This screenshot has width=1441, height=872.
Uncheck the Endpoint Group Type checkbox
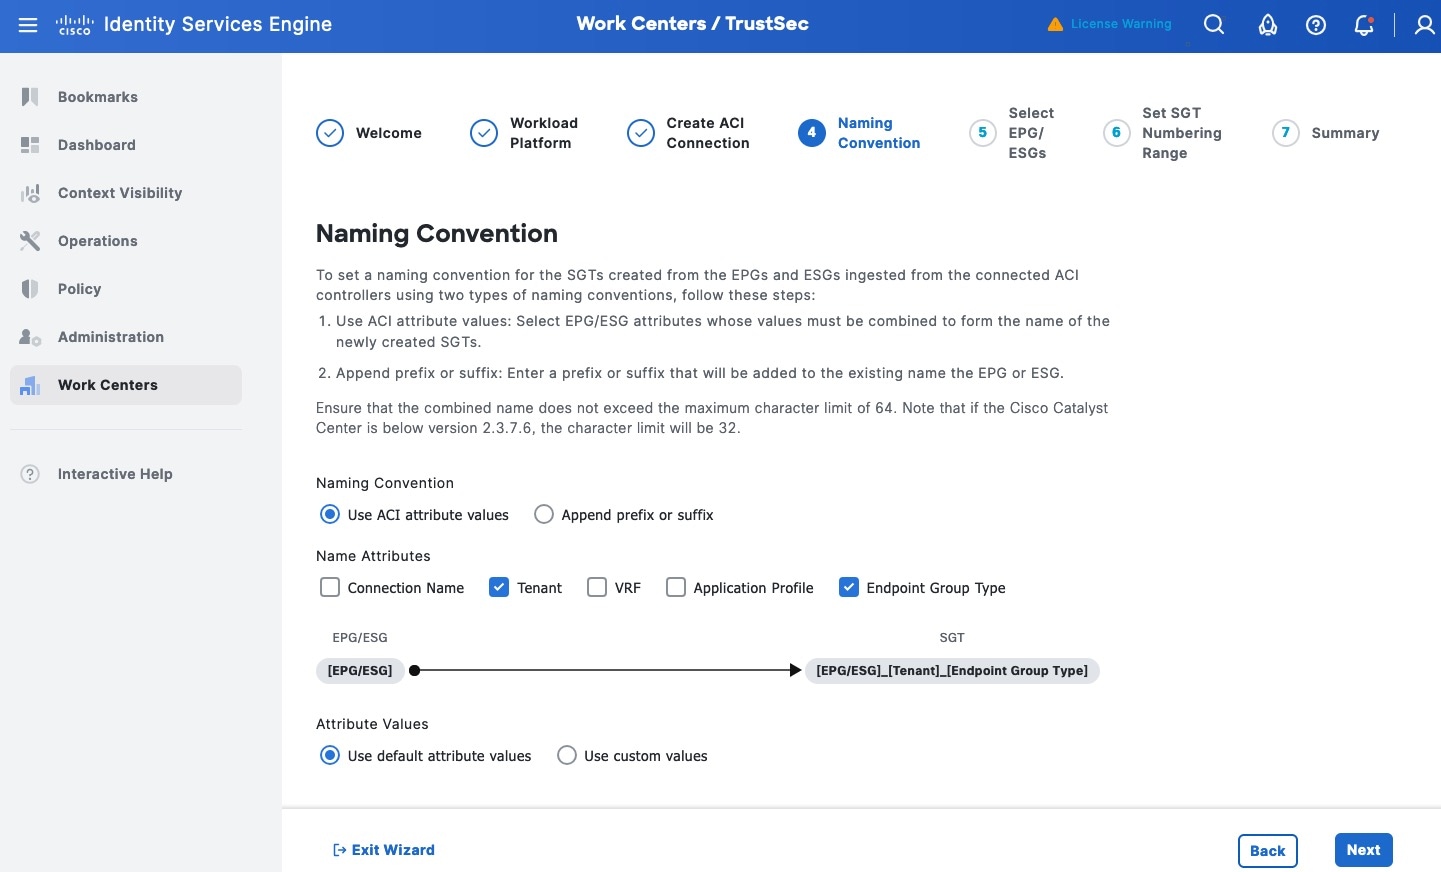[x=849, y=588]
